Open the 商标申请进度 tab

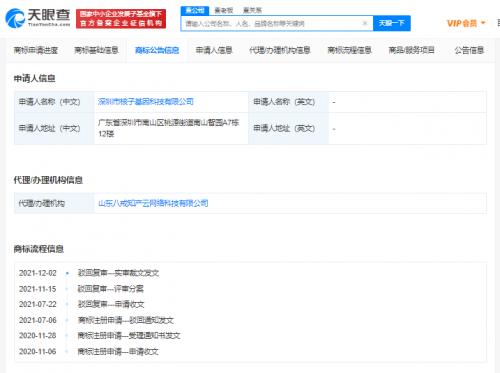(36, 50)
